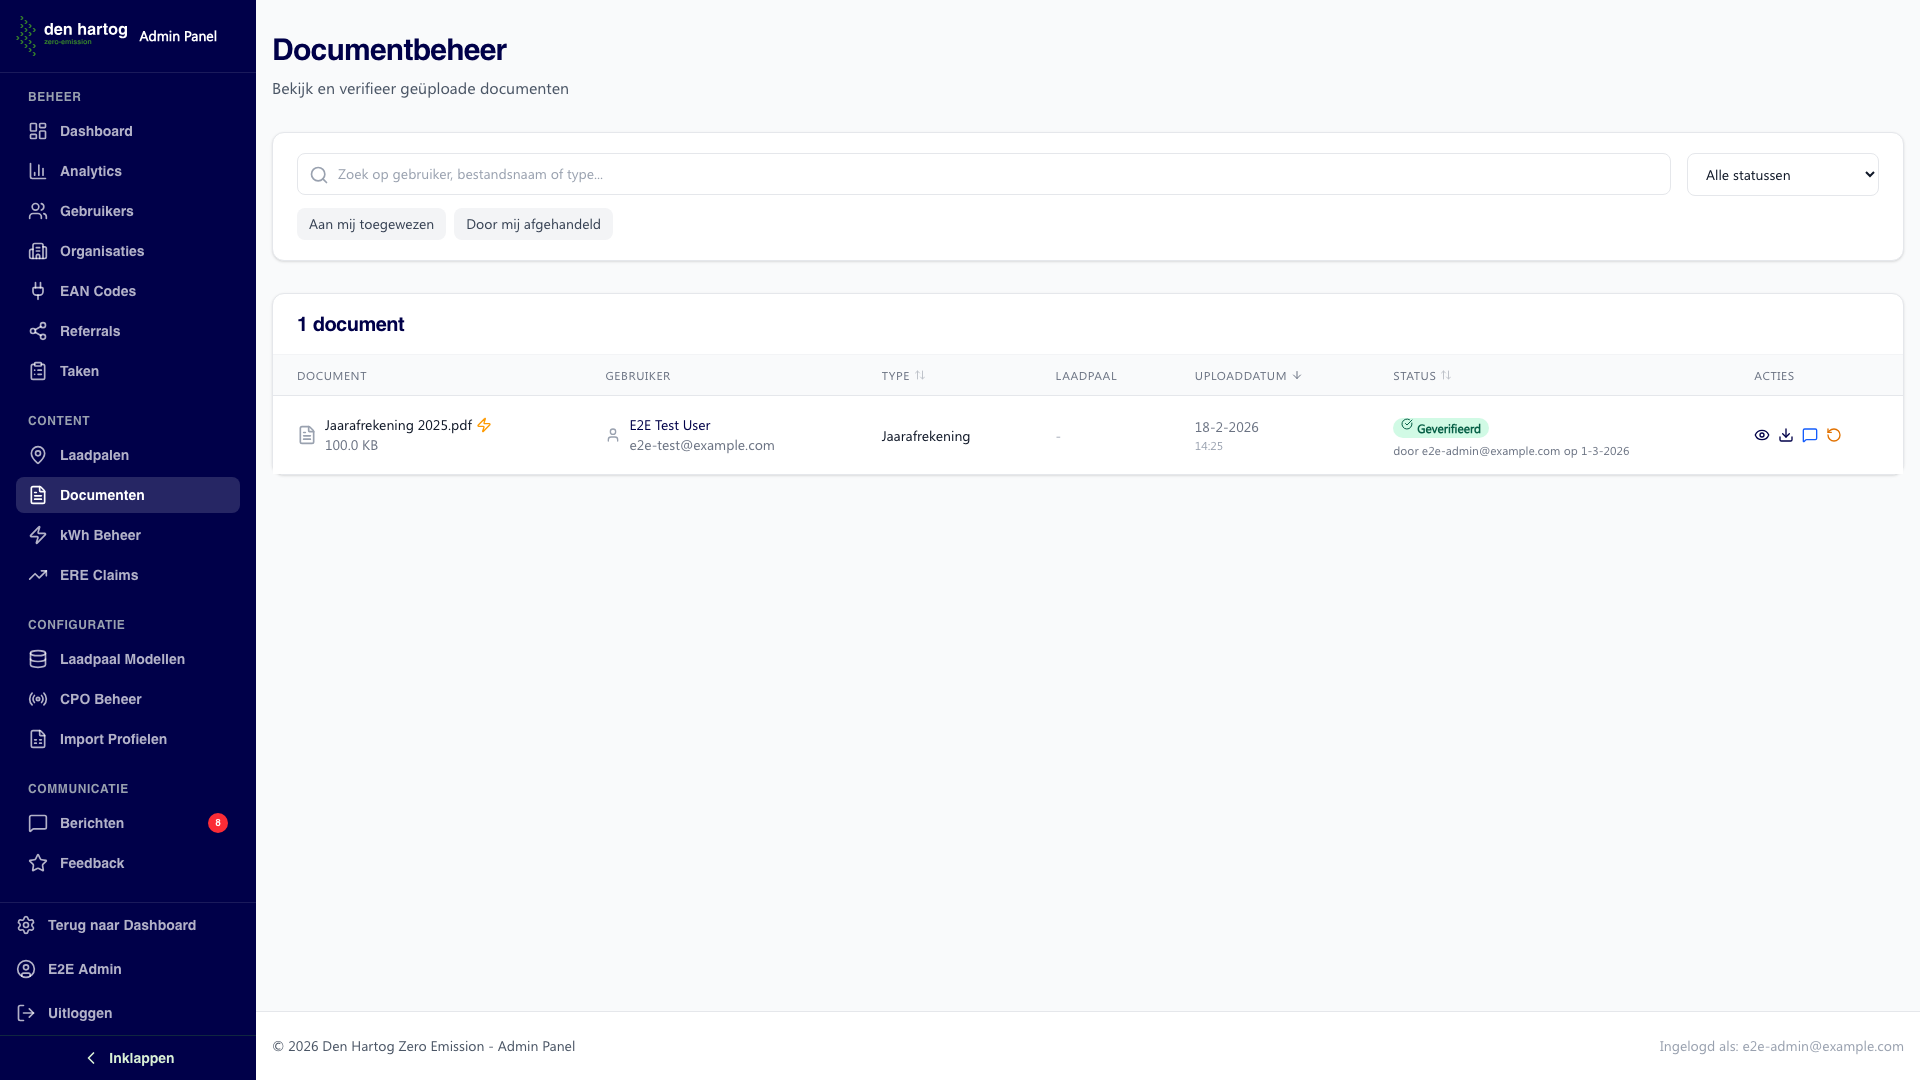Click the E2E Test User link

tap(669, 425)
